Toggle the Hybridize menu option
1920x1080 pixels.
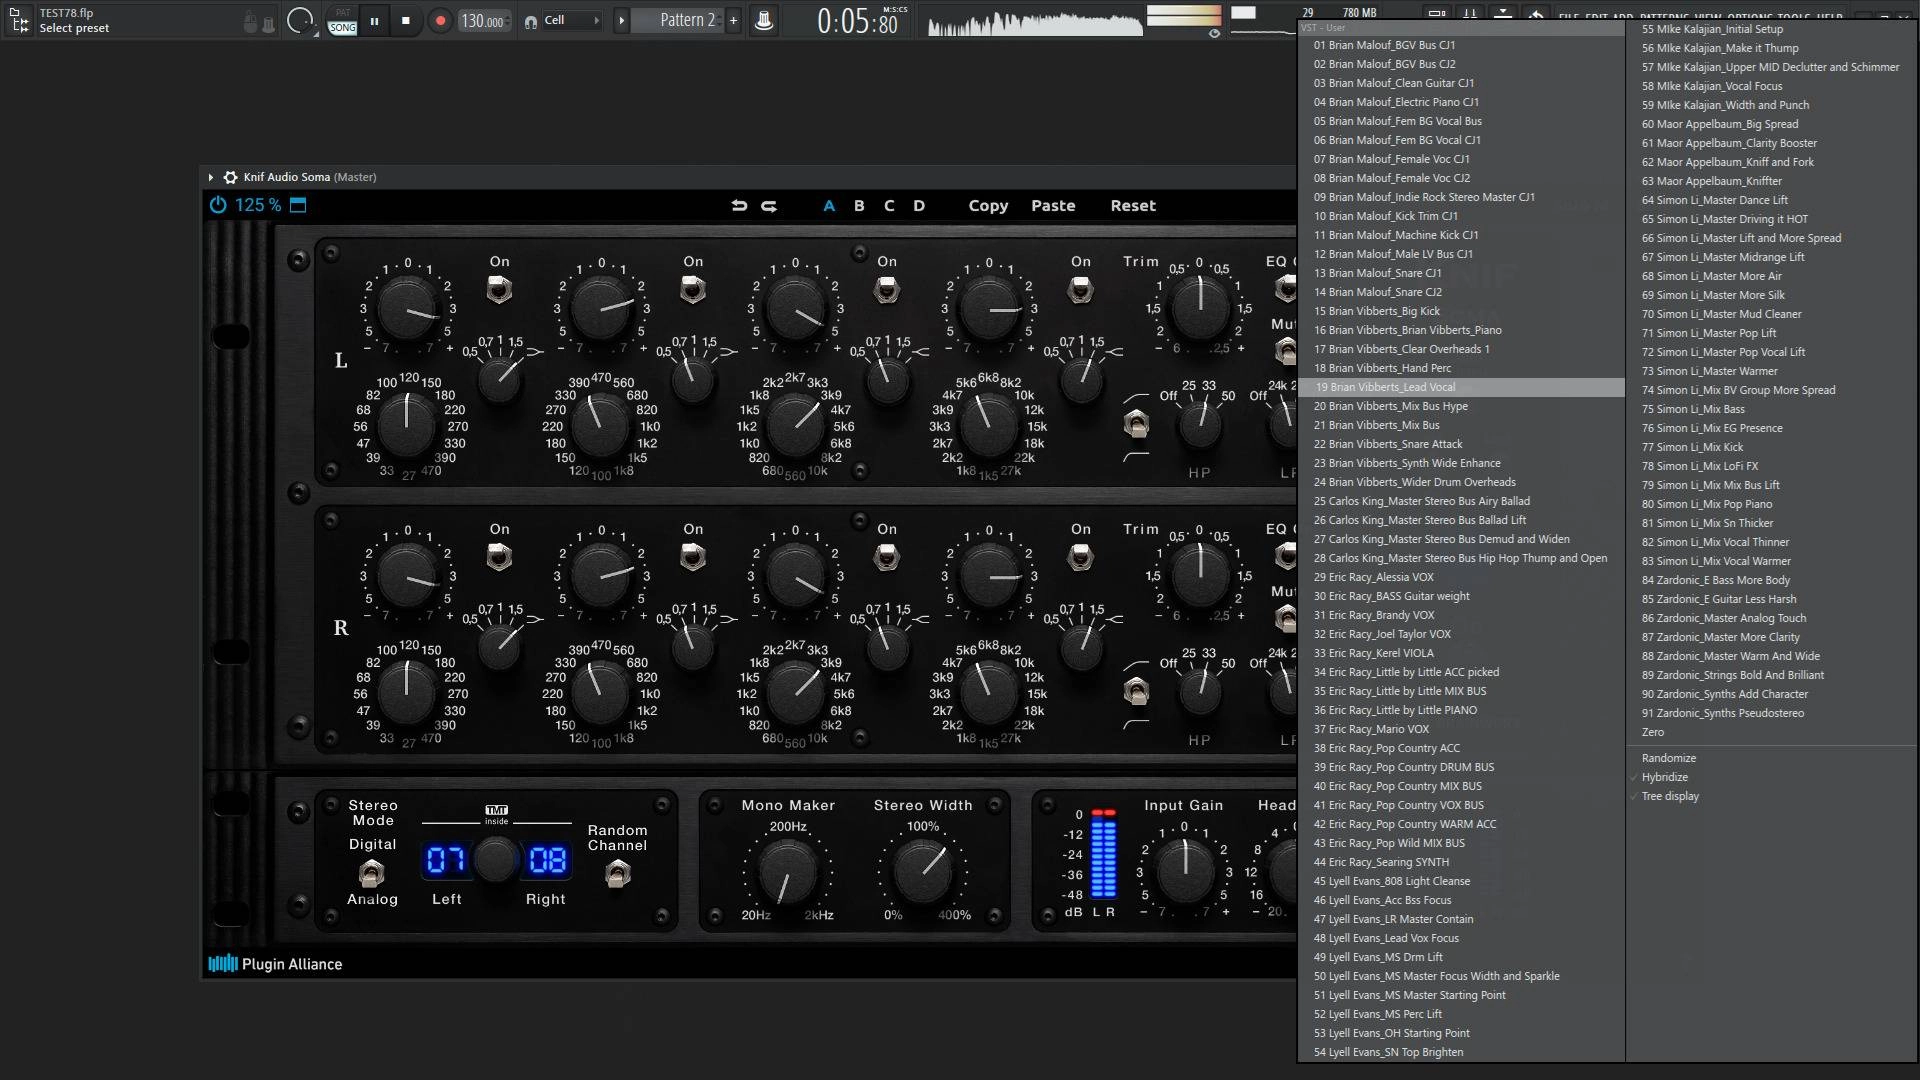pyautogui.click(x=1771, y=777)
